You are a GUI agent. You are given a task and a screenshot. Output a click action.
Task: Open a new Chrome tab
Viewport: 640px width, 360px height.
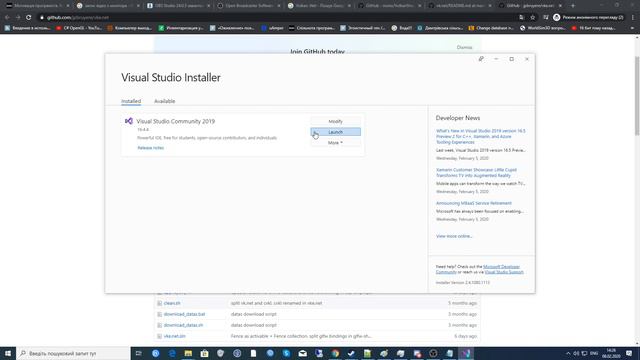click(573, 6)
